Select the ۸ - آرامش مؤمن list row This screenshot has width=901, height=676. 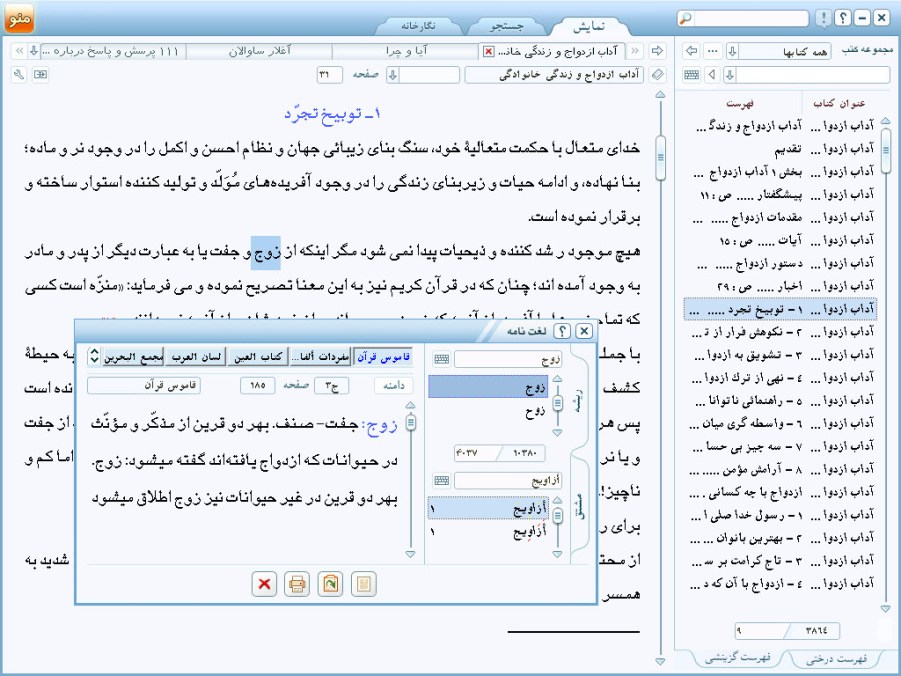coord(781,470)
